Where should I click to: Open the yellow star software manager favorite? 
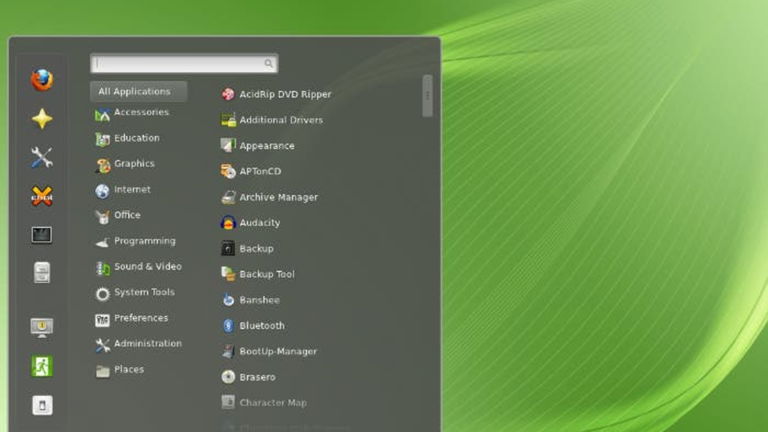pyautogui.click(x=42, y=119)
